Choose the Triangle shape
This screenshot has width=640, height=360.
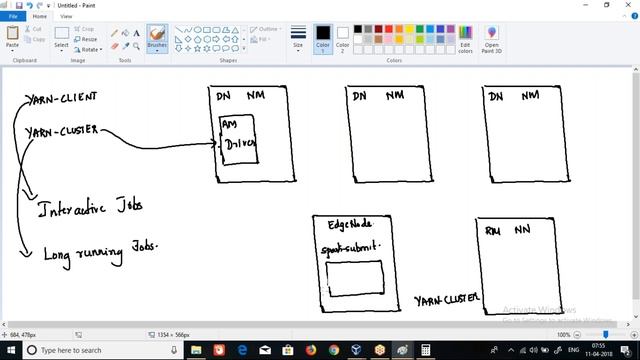tap(235, 30)
